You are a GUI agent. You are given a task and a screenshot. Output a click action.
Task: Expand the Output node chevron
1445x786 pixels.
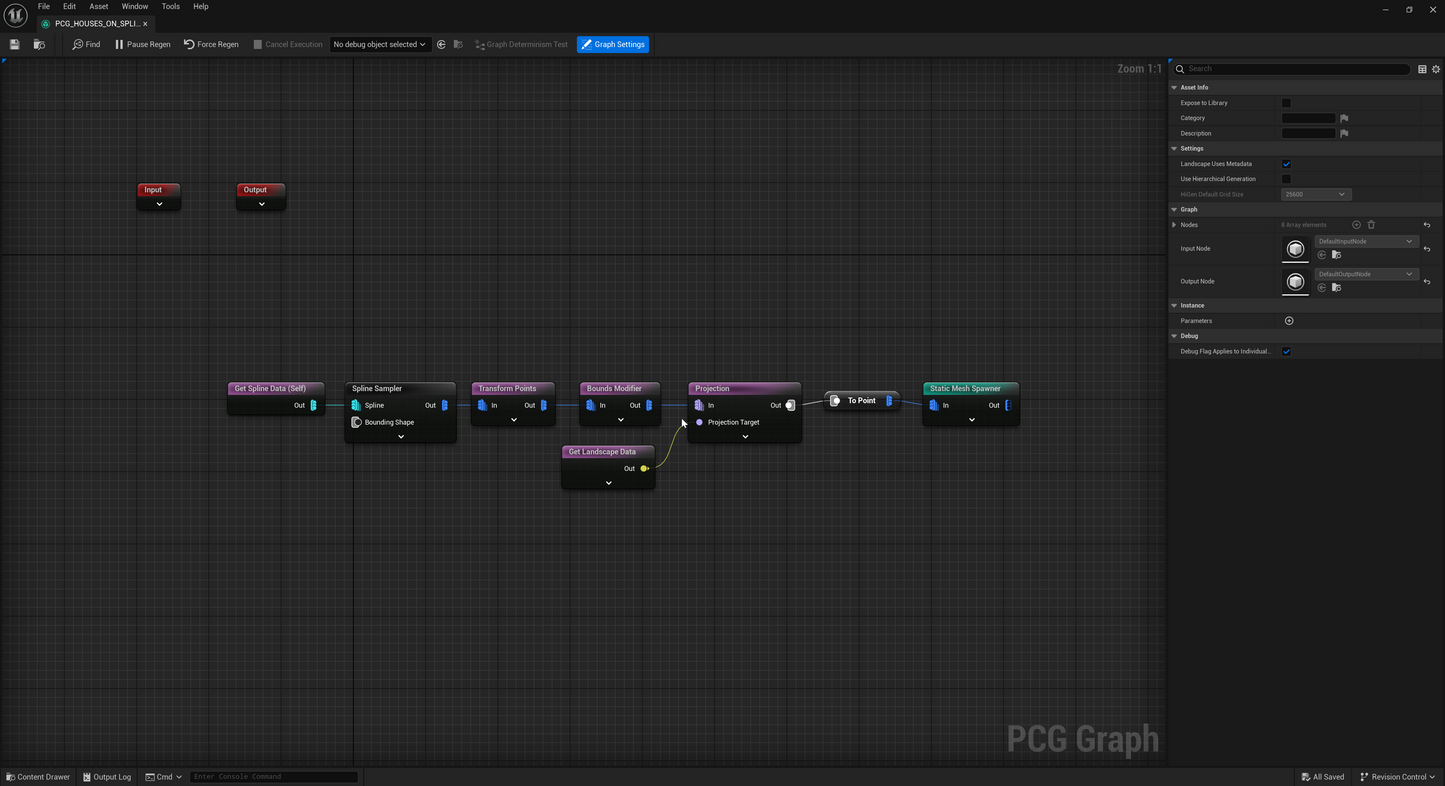(261, 204)
